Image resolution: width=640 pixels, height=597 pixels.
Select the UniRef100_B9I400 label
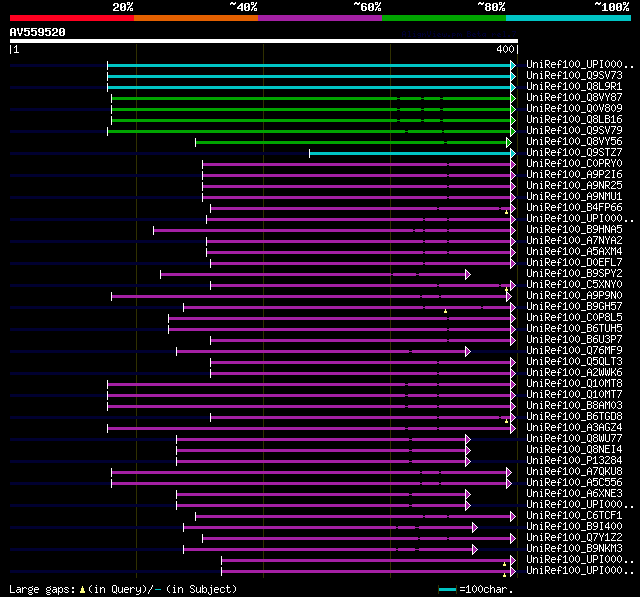point(574,527)
